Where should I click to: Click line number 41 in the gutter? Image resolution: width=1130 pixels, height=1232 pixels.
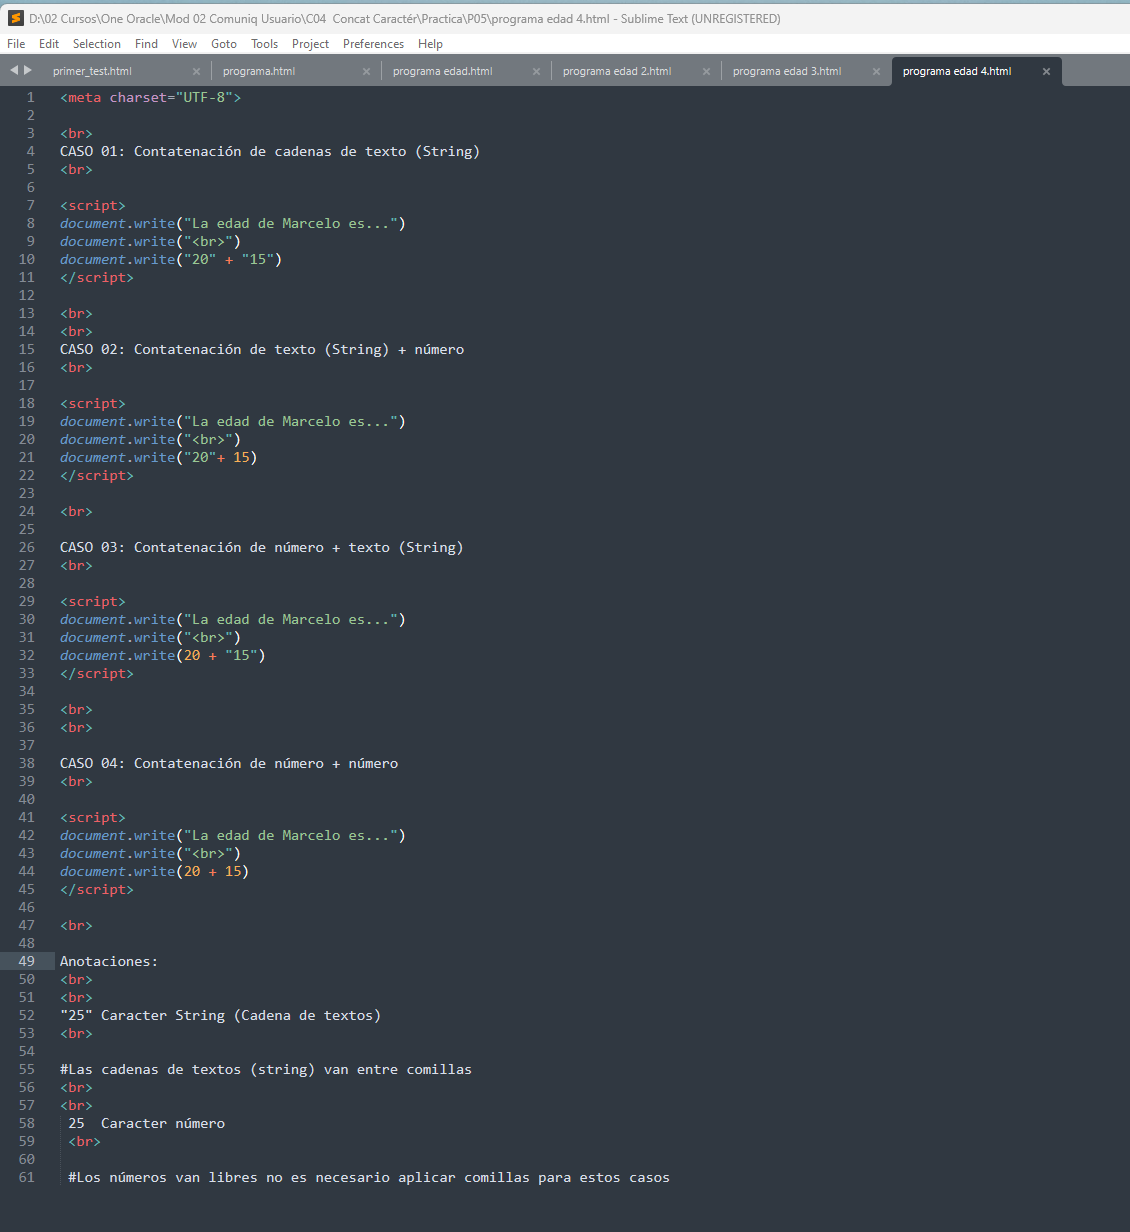click(x=27, y=818)
